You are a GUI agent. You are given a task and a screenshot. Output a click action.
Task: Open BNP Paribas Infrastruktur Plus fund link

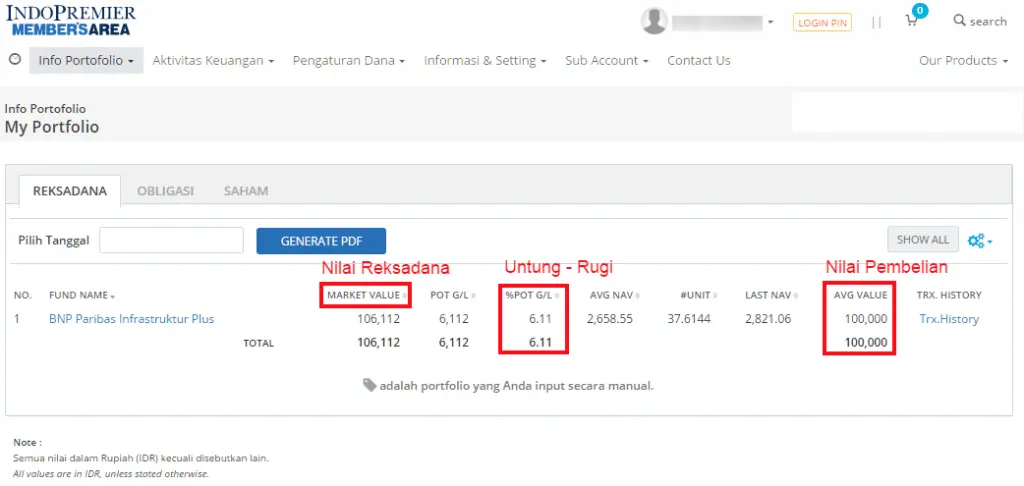click(131, 319)
